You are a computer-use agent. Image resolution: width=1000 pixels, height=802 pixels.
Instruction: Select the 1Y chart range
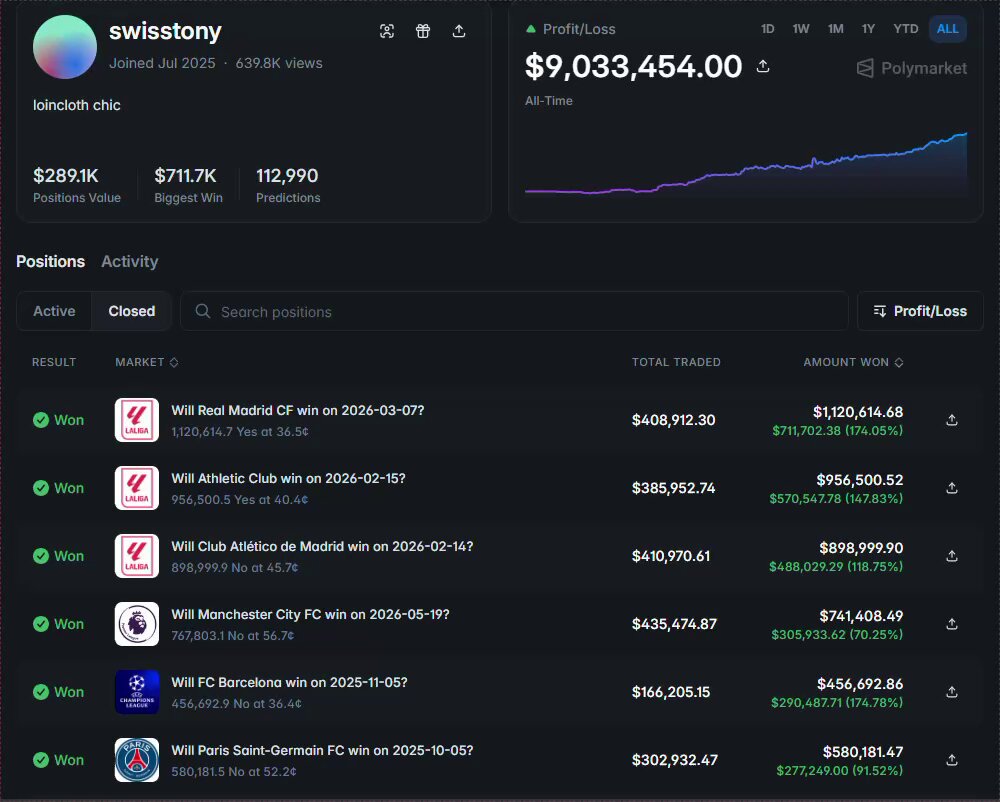click(868, 29)
